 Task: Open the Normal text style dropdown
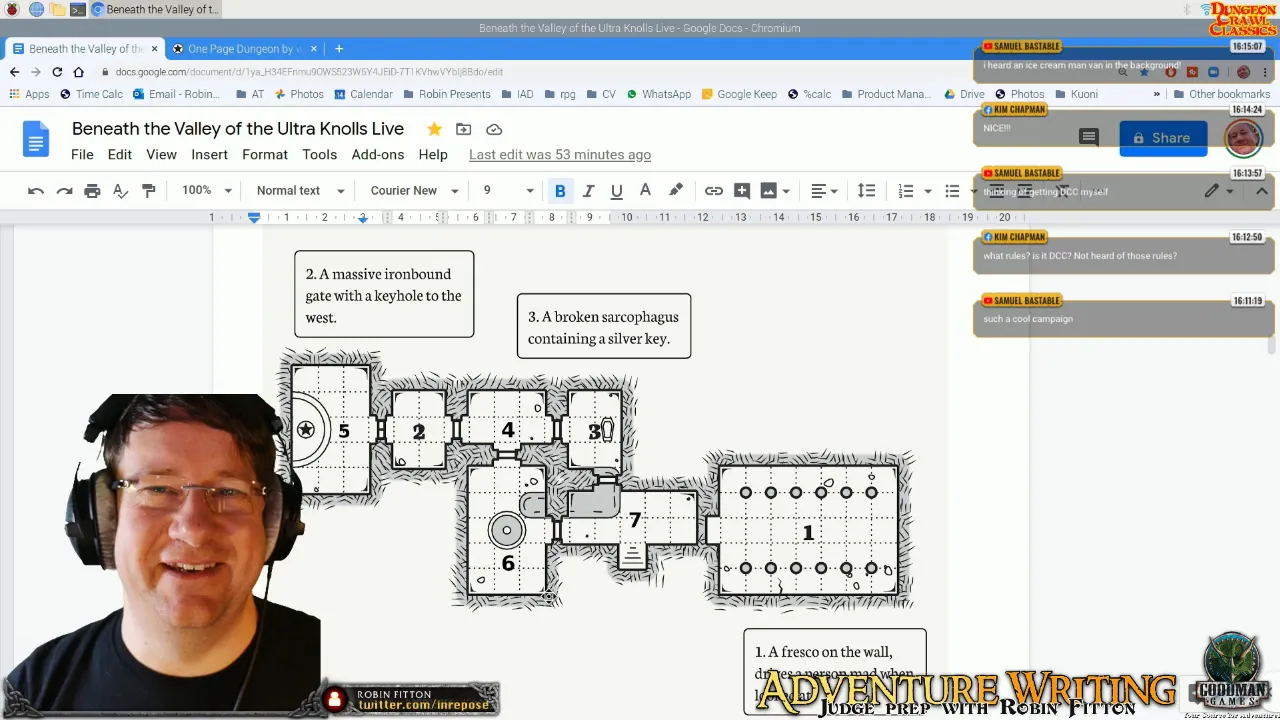click(300, 190)
